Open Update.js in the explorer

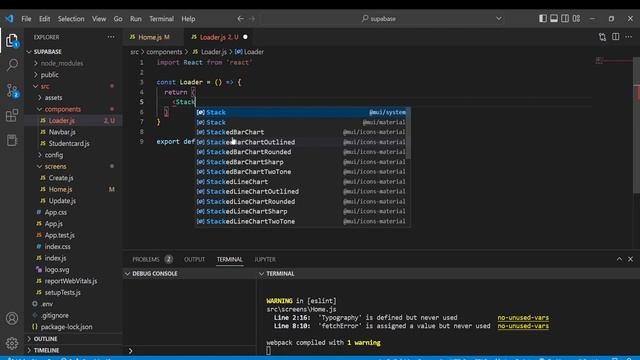coord(73,200)
